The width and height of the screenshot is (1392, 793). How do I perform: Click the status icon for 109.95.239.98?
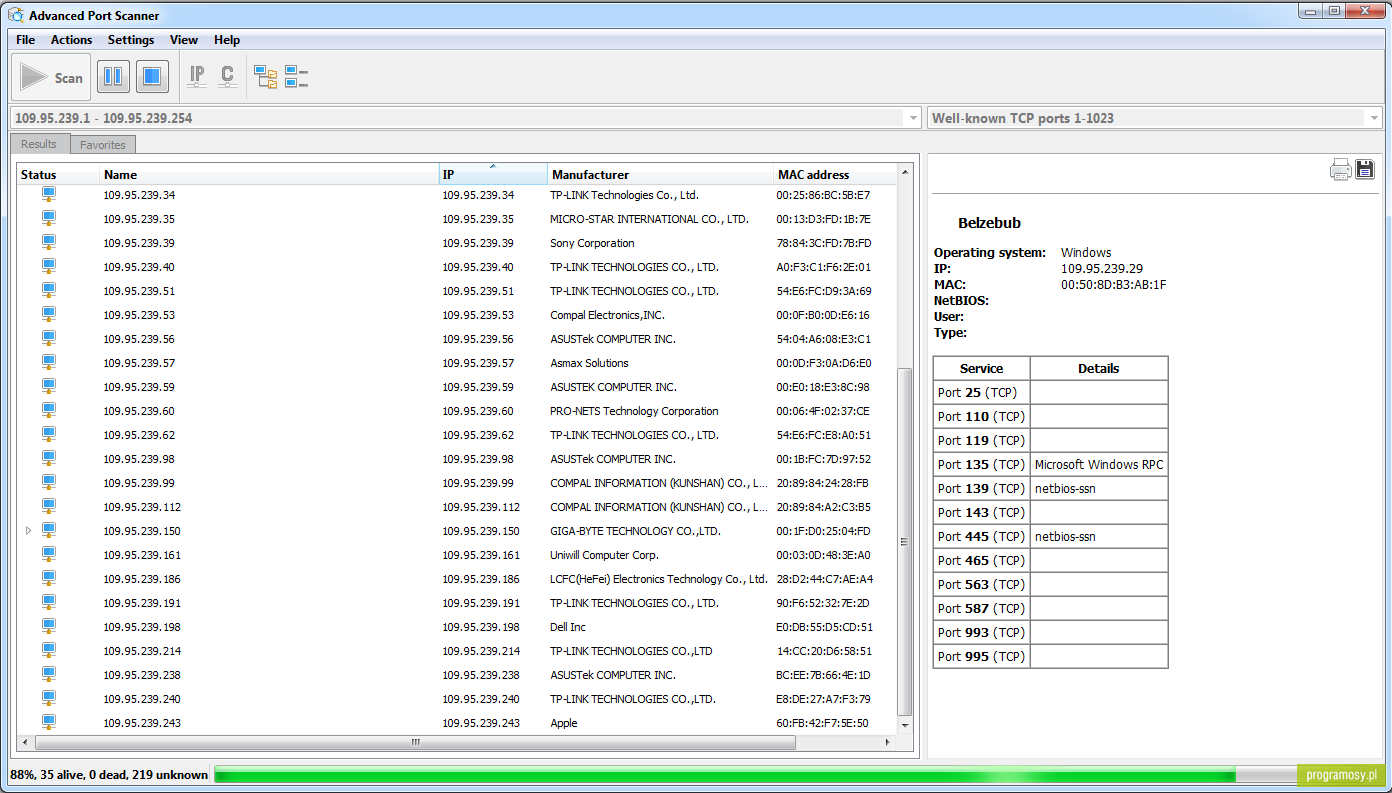48,459
